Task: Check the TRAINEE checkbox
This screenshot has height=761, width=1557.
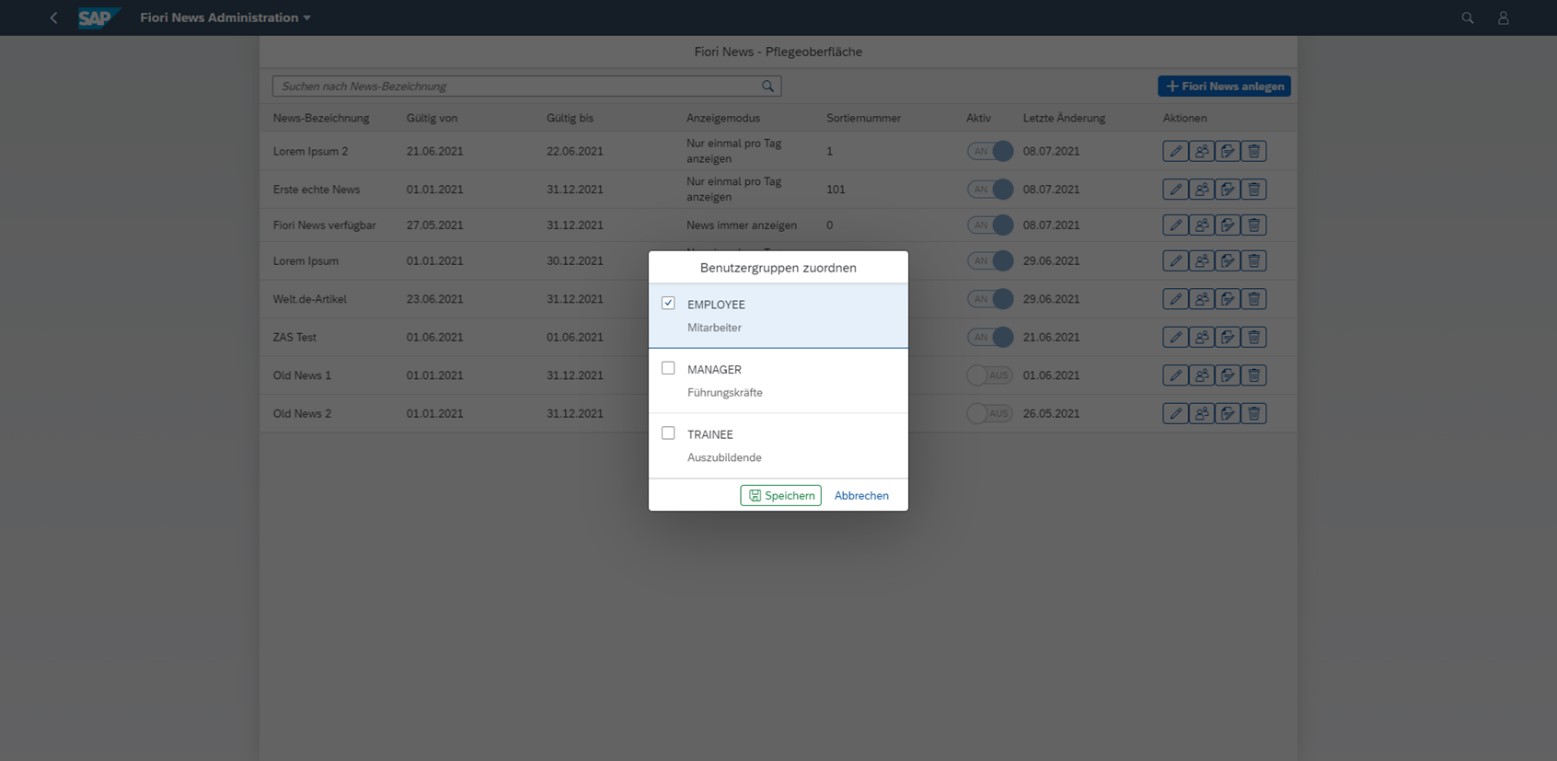Action: click(x=668, y=433)
